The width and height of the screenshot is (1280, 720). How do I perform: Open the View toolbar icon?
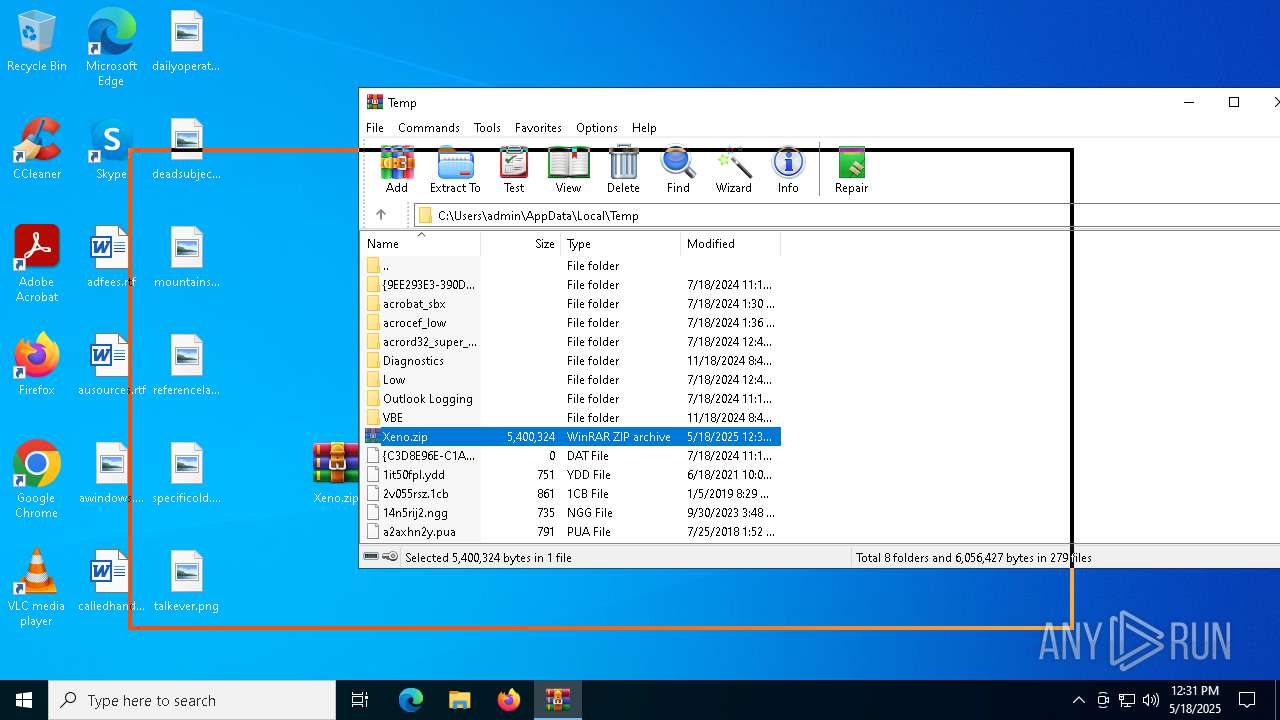pos(568,169)
